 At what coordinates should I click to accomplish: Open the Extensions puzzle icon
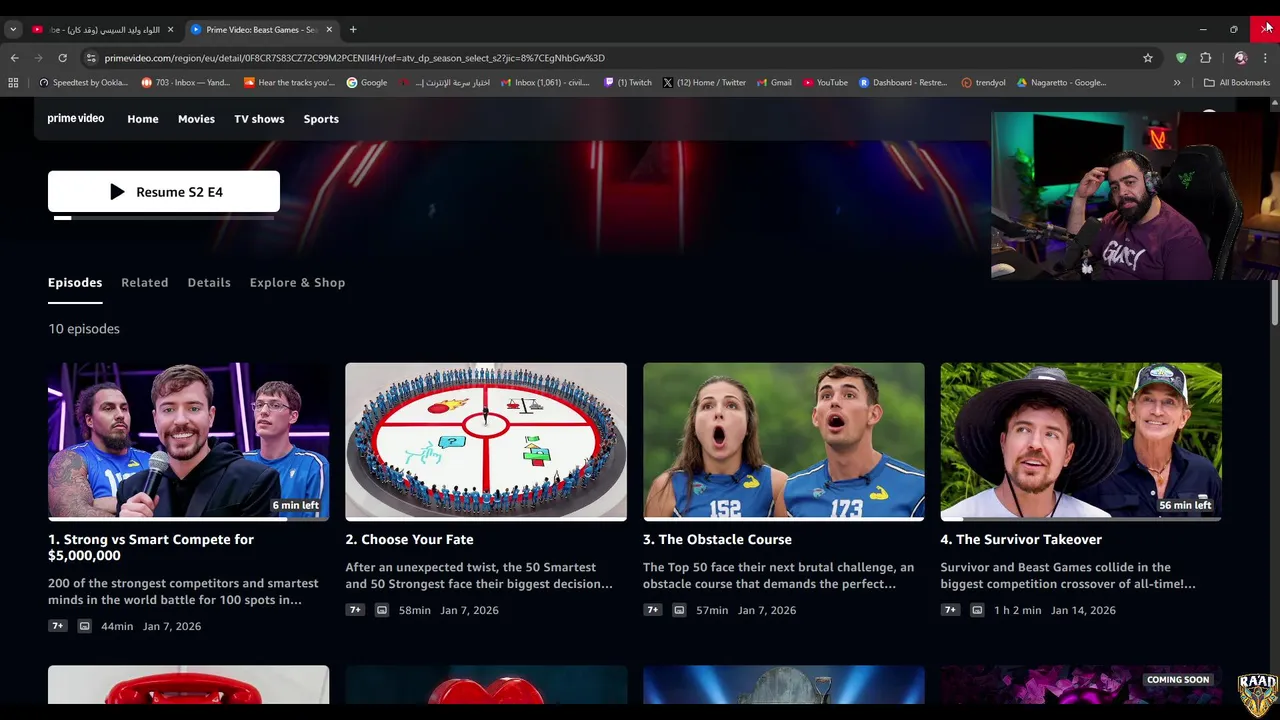pos(1206,58)
